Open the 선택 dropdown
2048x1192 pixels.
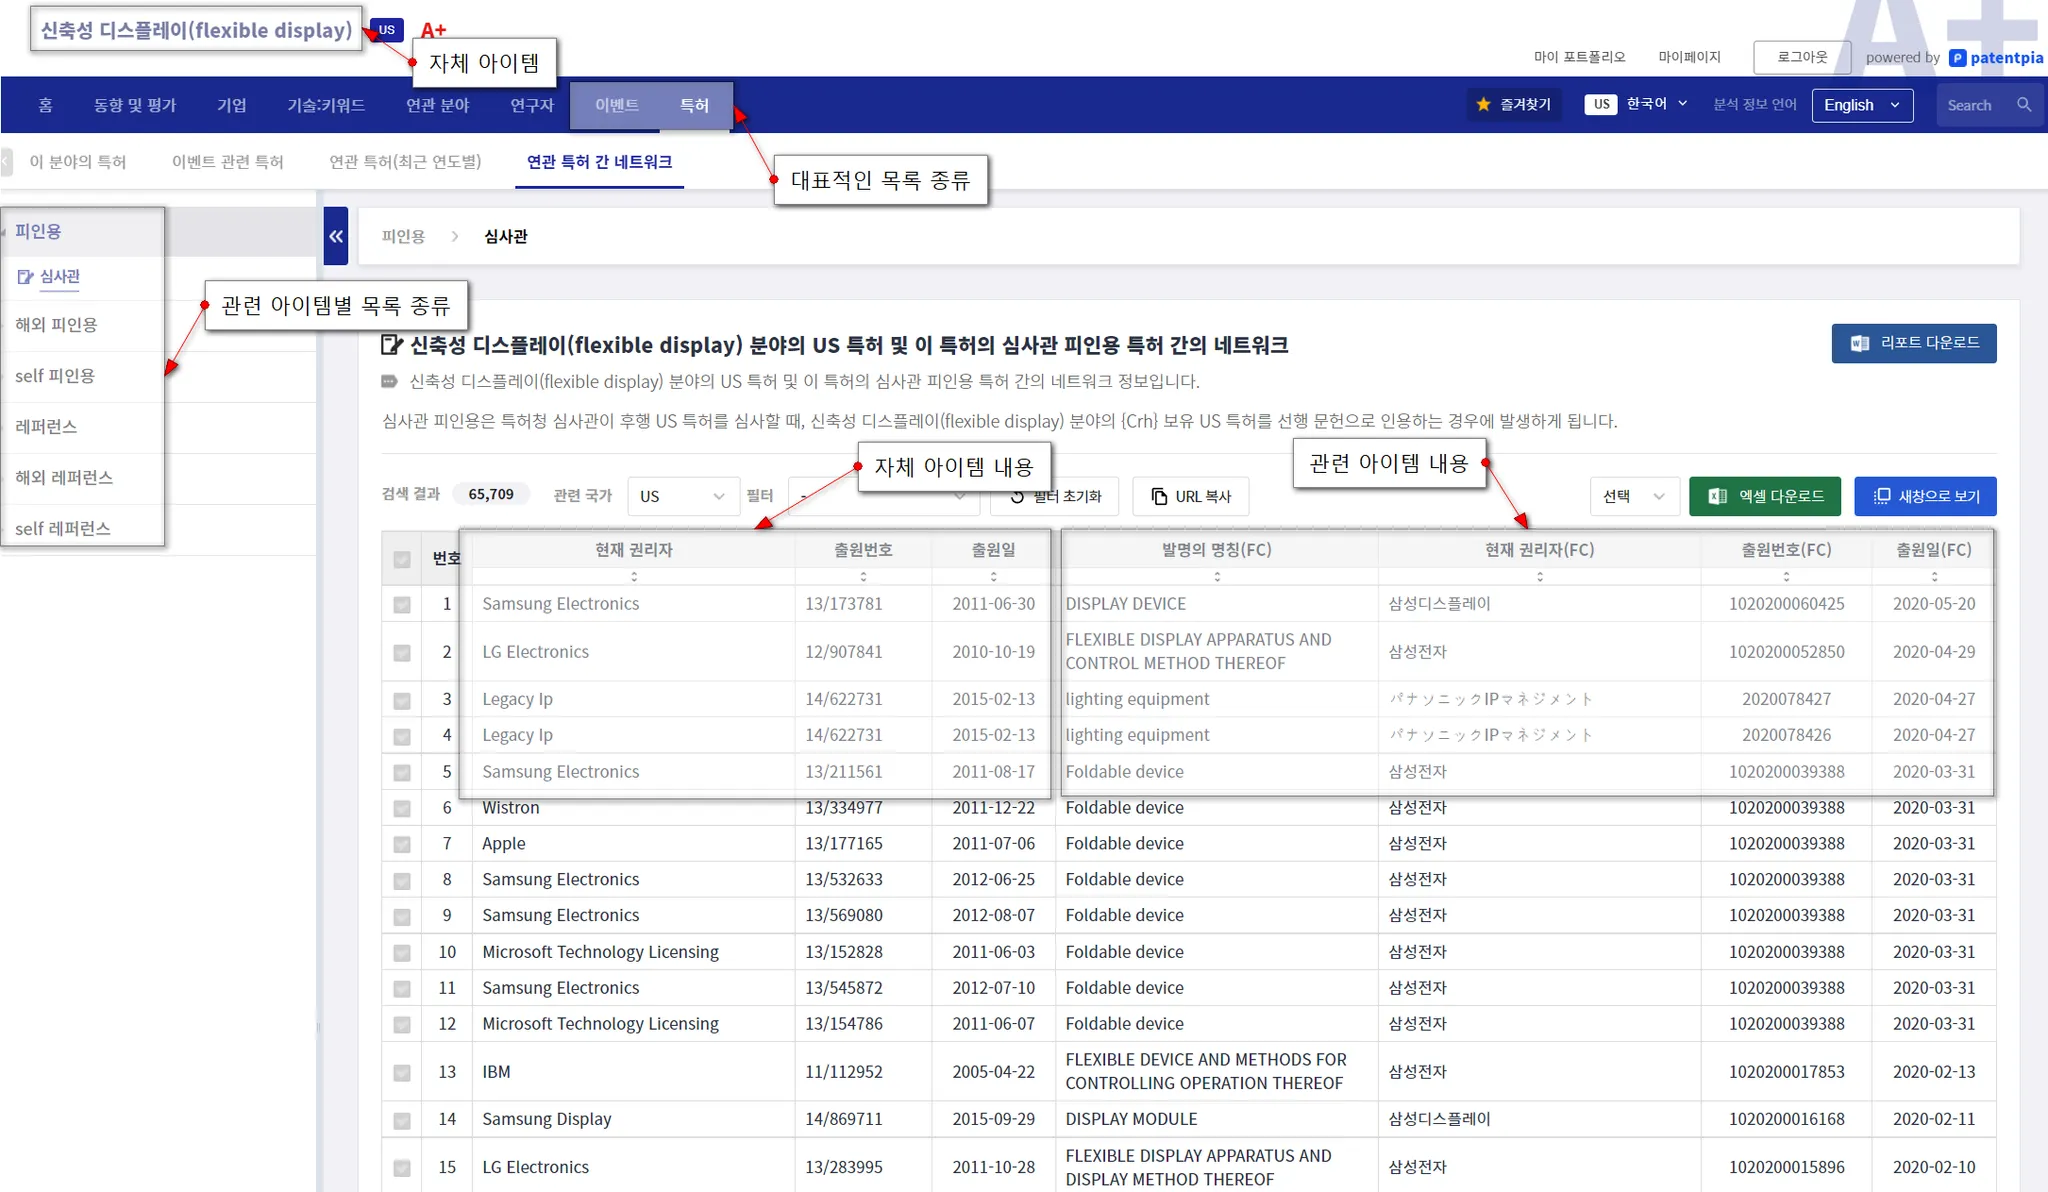point(1633,496)
